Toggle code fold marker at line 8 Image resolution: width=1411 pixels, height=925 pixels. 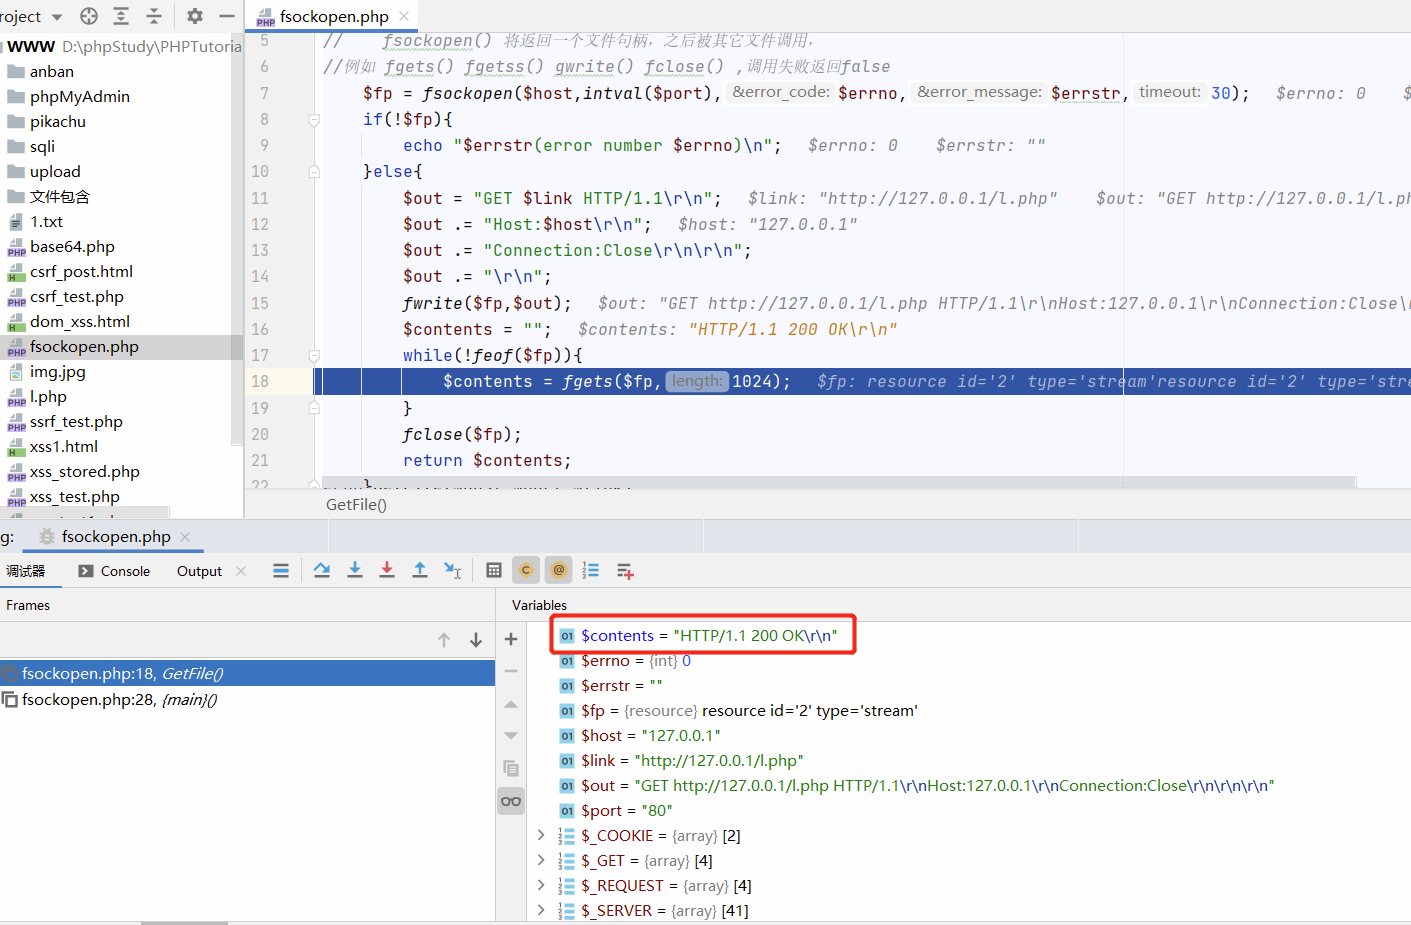(x=314, y=120)
